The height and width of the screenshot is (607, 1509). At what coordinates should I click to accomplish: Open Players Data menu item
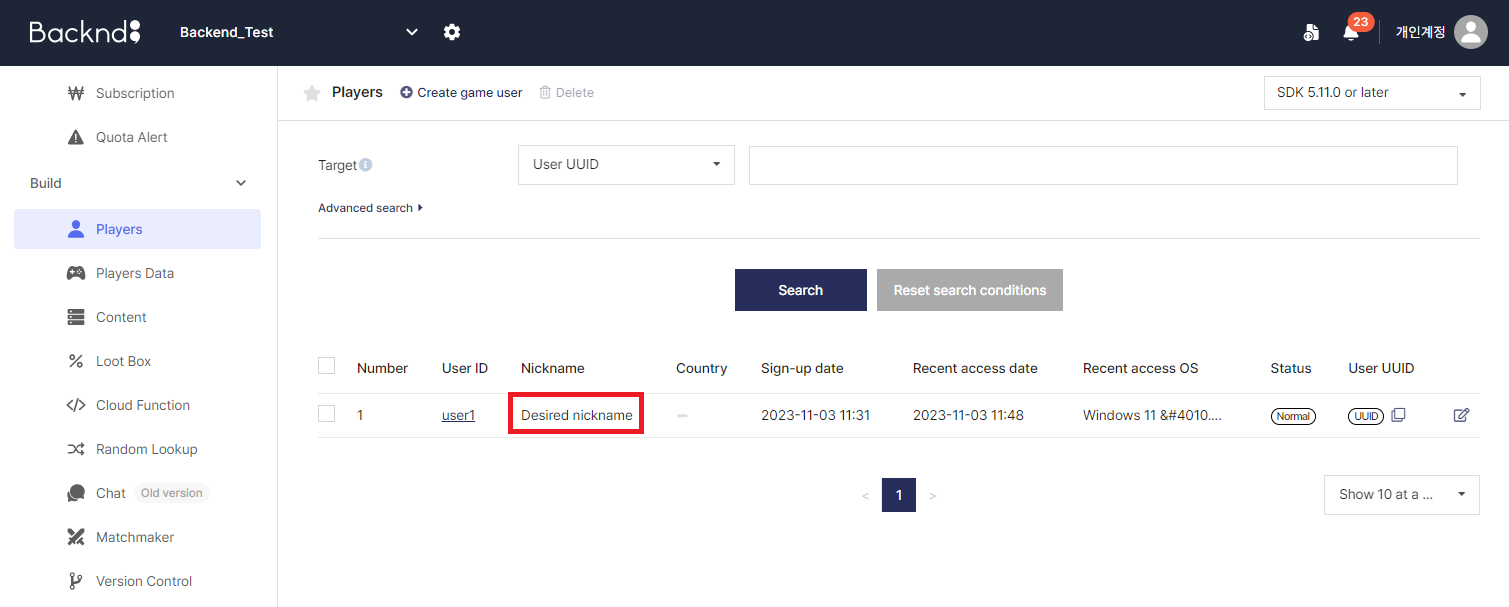click(135, 273)
